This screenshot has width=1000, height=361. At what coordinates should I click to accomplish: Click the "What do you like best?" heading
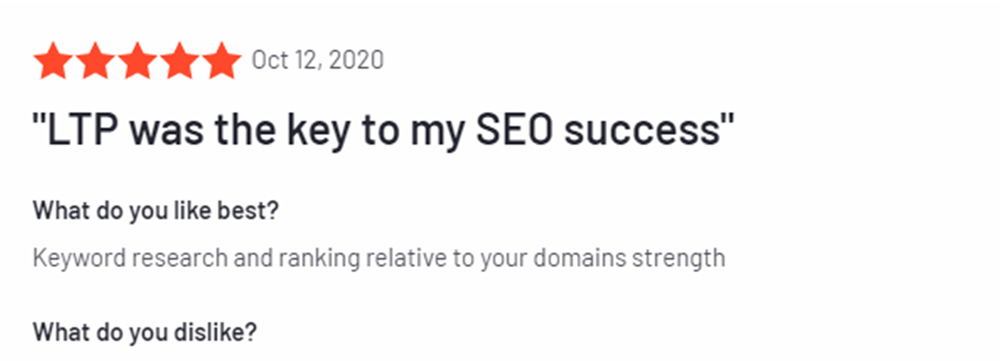[156, 210]
